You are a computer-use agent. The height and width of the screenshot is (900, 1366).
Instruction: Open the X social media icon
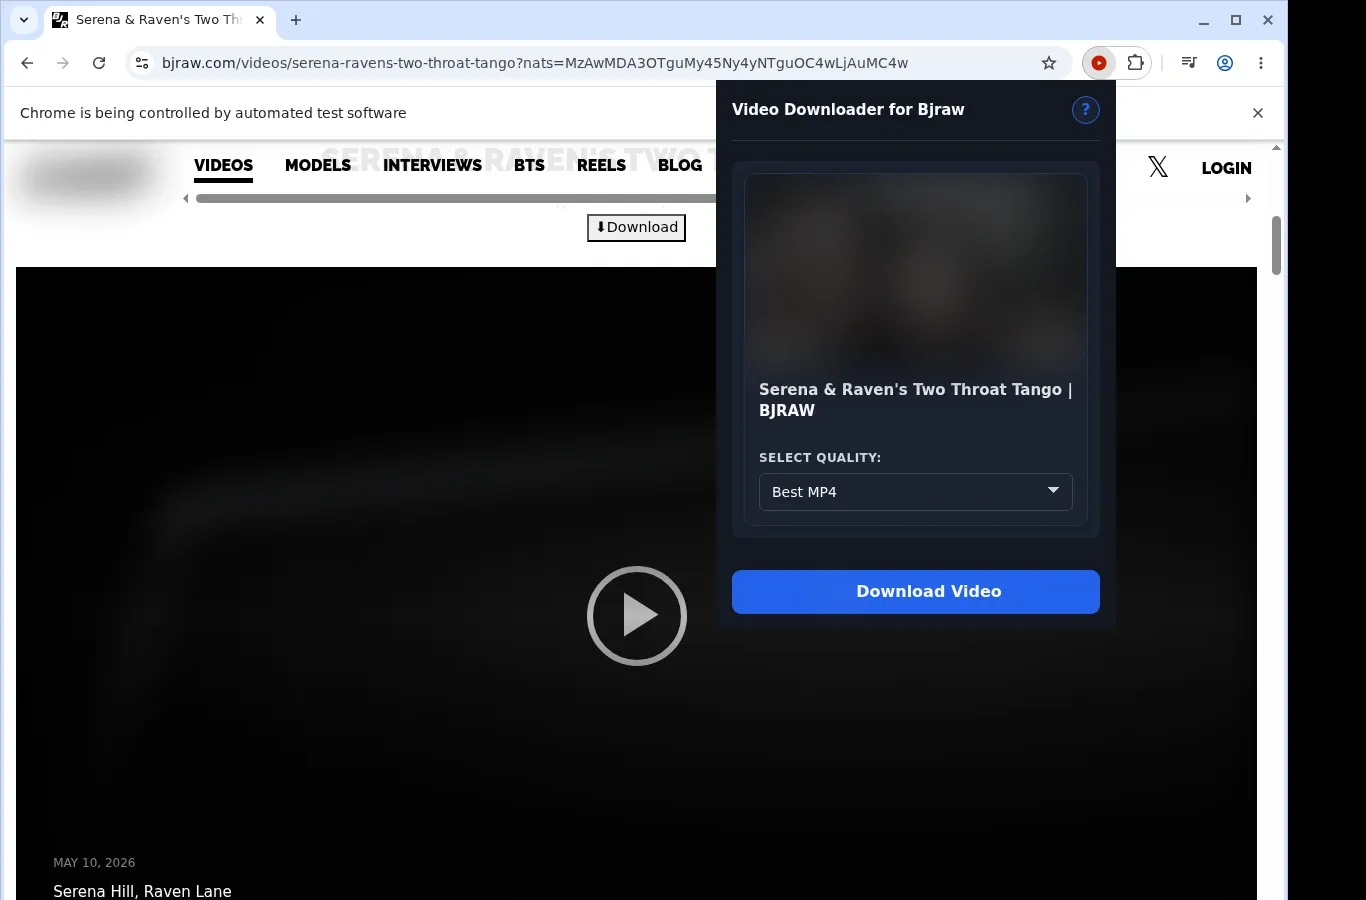click(x=1158, y=167)
